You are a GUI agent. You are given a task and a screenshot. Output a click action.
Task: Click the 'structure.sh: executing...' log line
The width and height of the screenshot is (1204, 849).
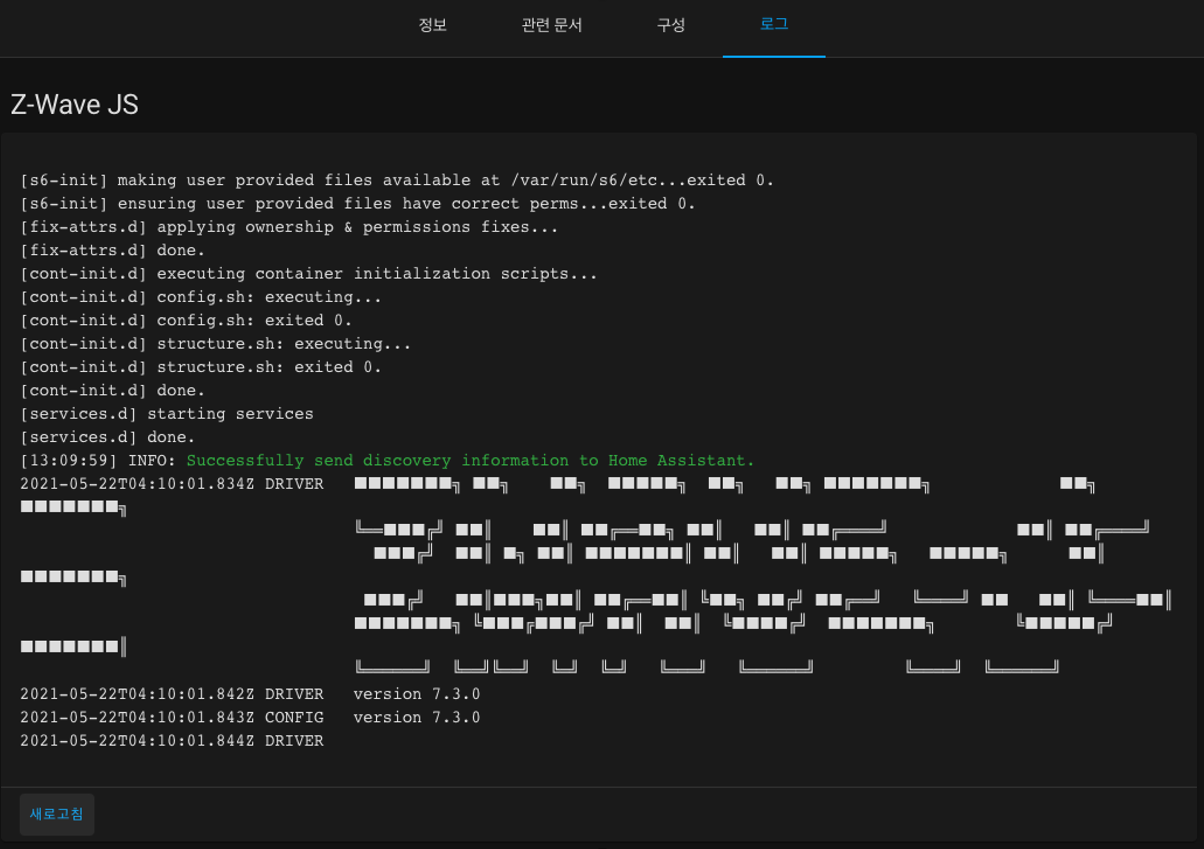click(216, 344)
